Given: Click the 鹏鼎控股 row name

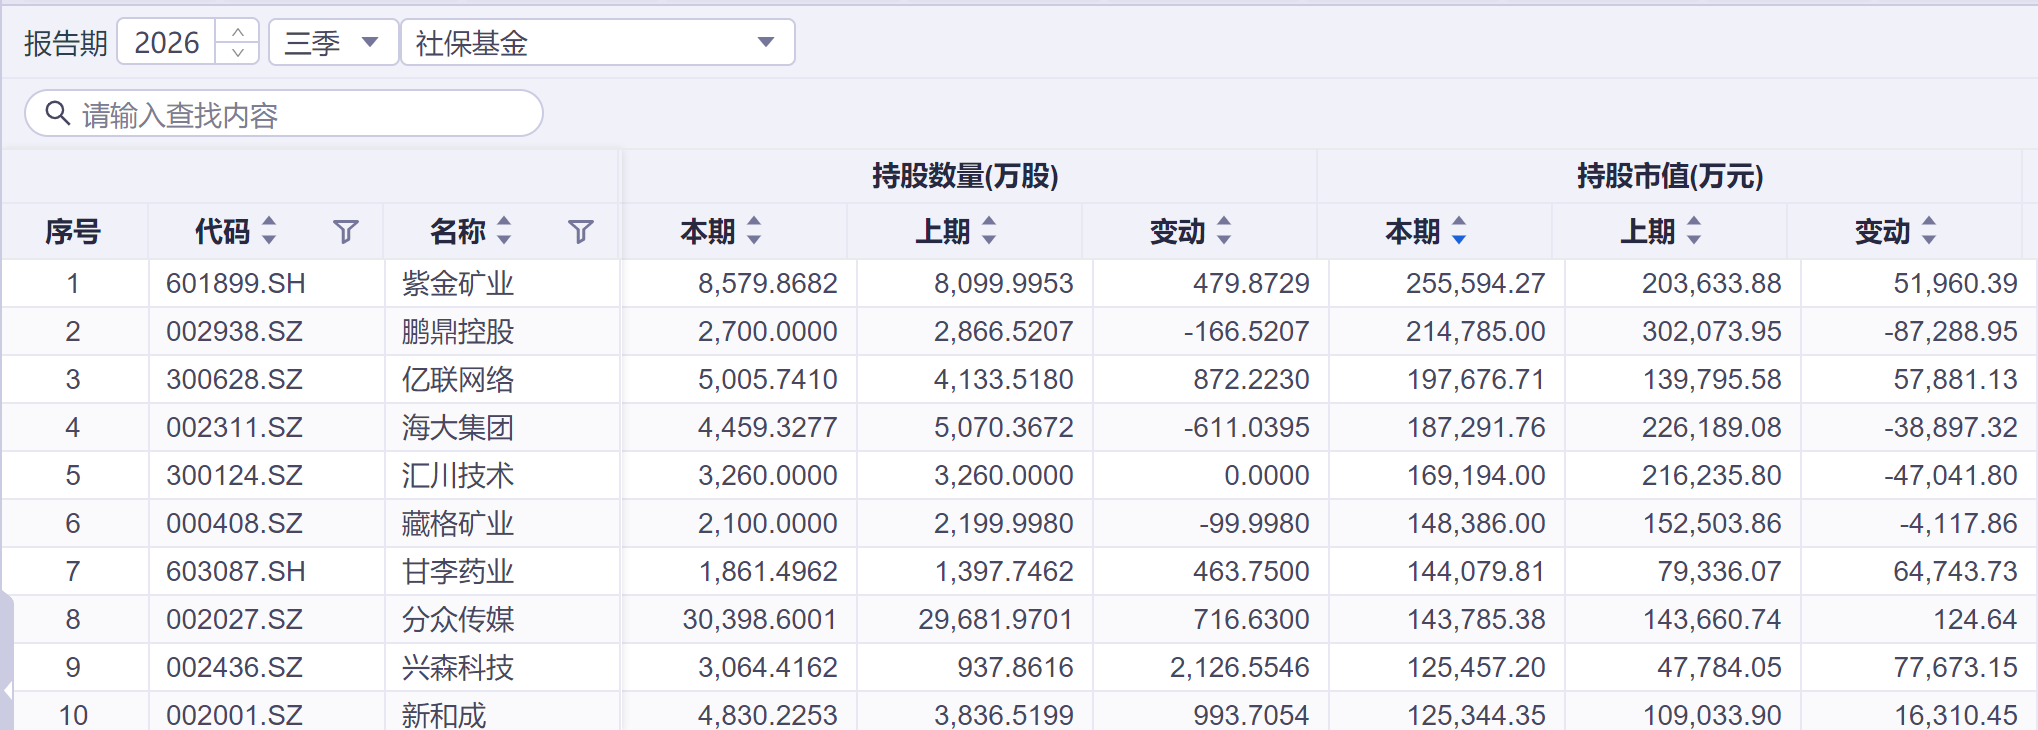Looking at the screenshot, I should (x=458, y=332).
